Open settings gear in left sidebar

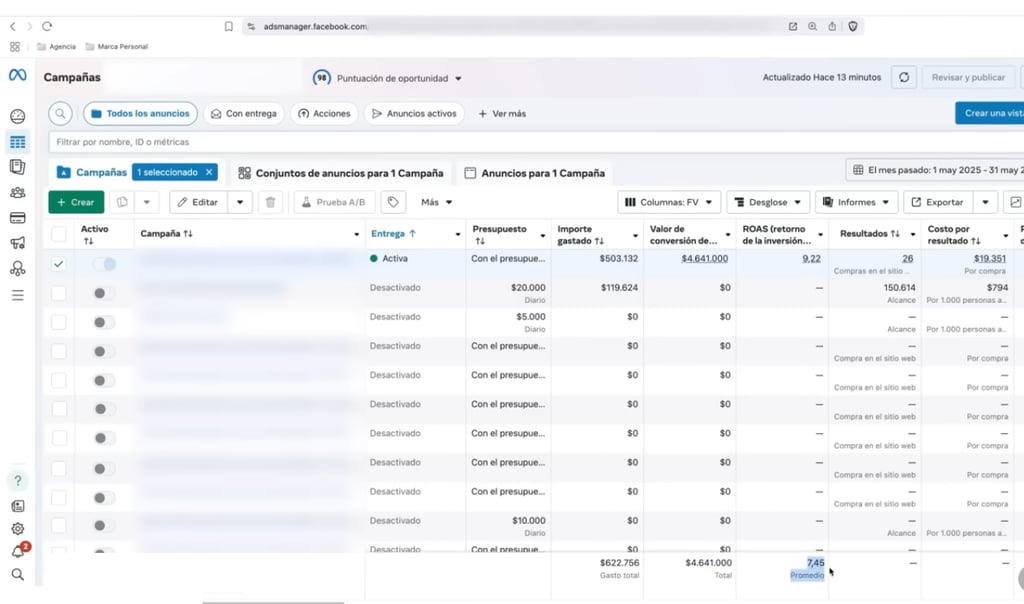tap(18, 529)
